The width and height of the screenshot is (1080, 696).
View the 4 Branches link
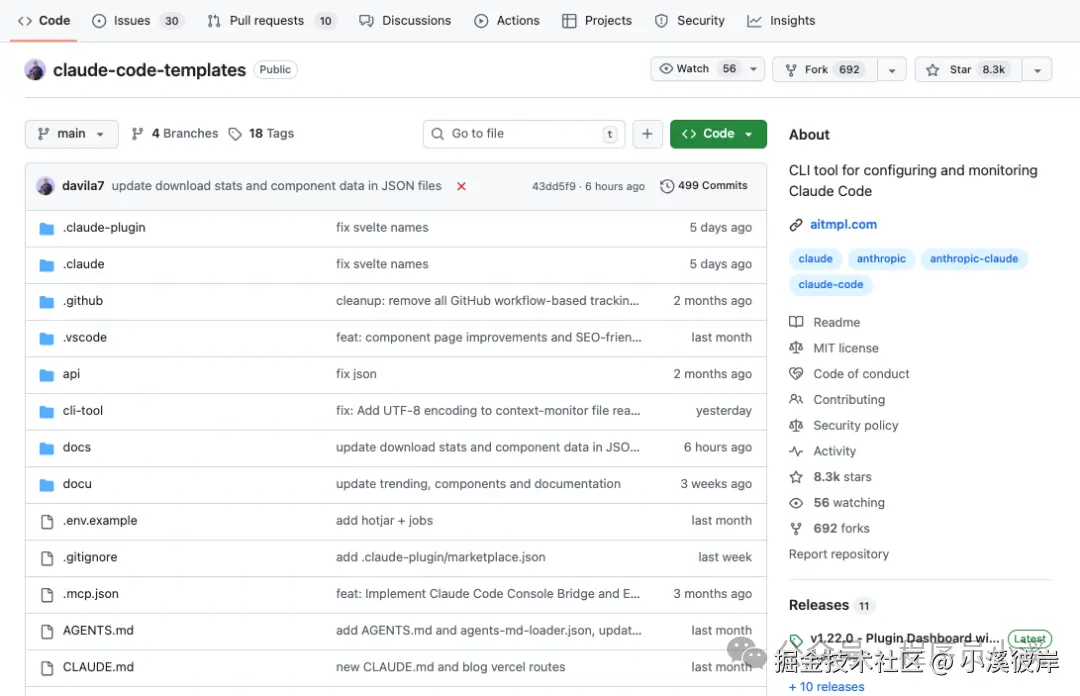(x=175, y=134)
